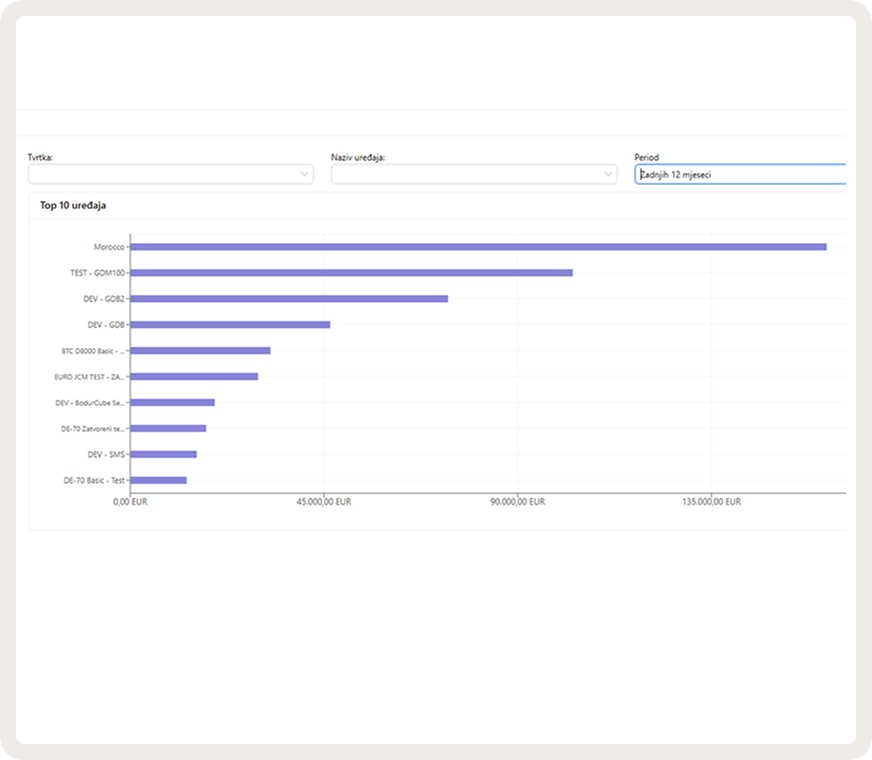Open the Tvrtka dropdown arrow
The height and width of the screenshot is (760, 872).
[304, 174]
